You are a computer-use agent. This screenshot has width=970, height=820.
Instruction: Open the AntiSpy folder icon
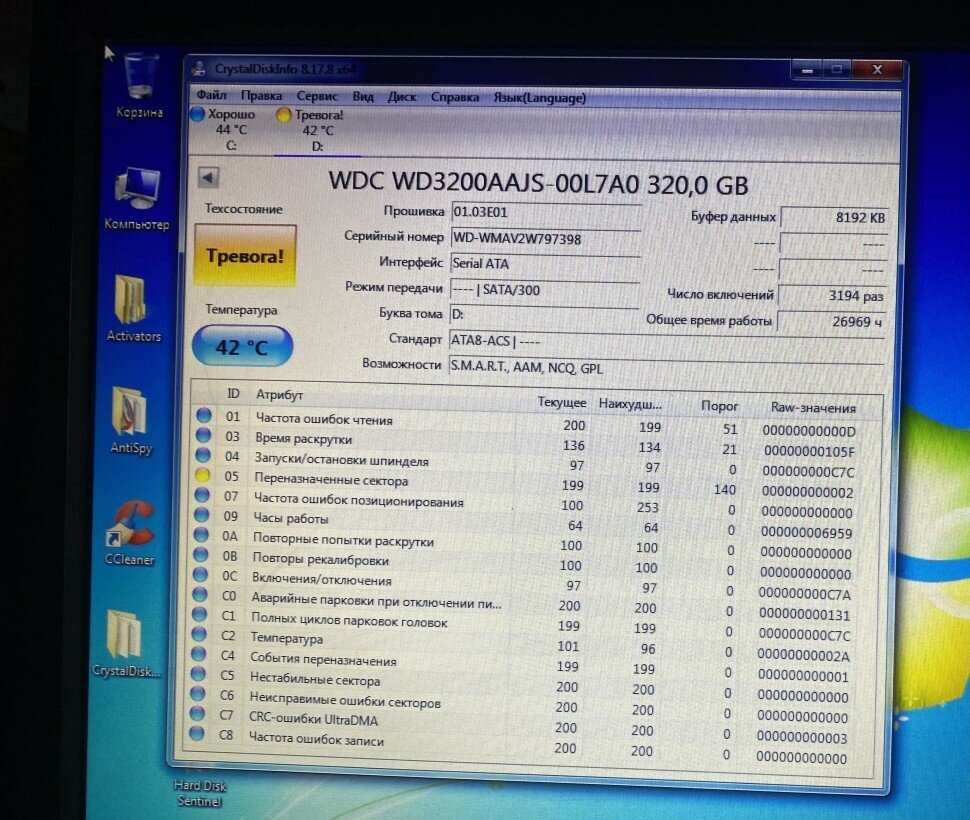[x=131, y=421]
